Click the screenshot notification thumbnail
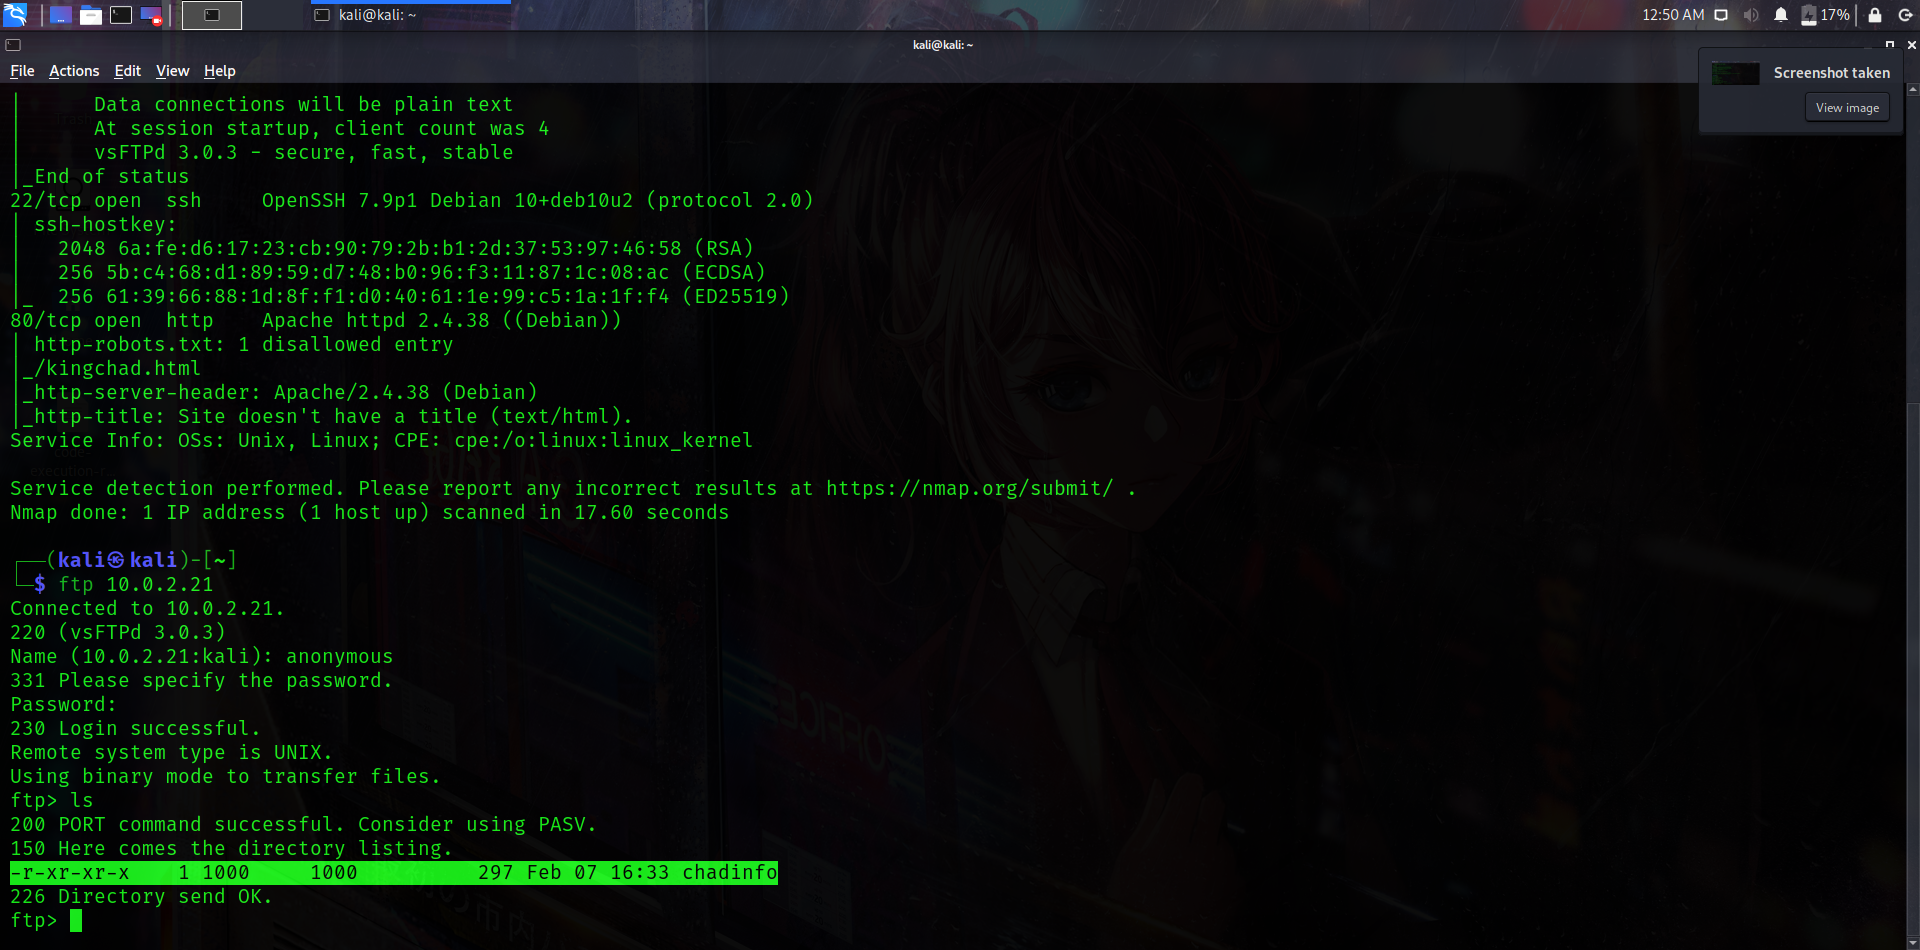This screenshot has width=1920, height=950. click(1735, 73)
